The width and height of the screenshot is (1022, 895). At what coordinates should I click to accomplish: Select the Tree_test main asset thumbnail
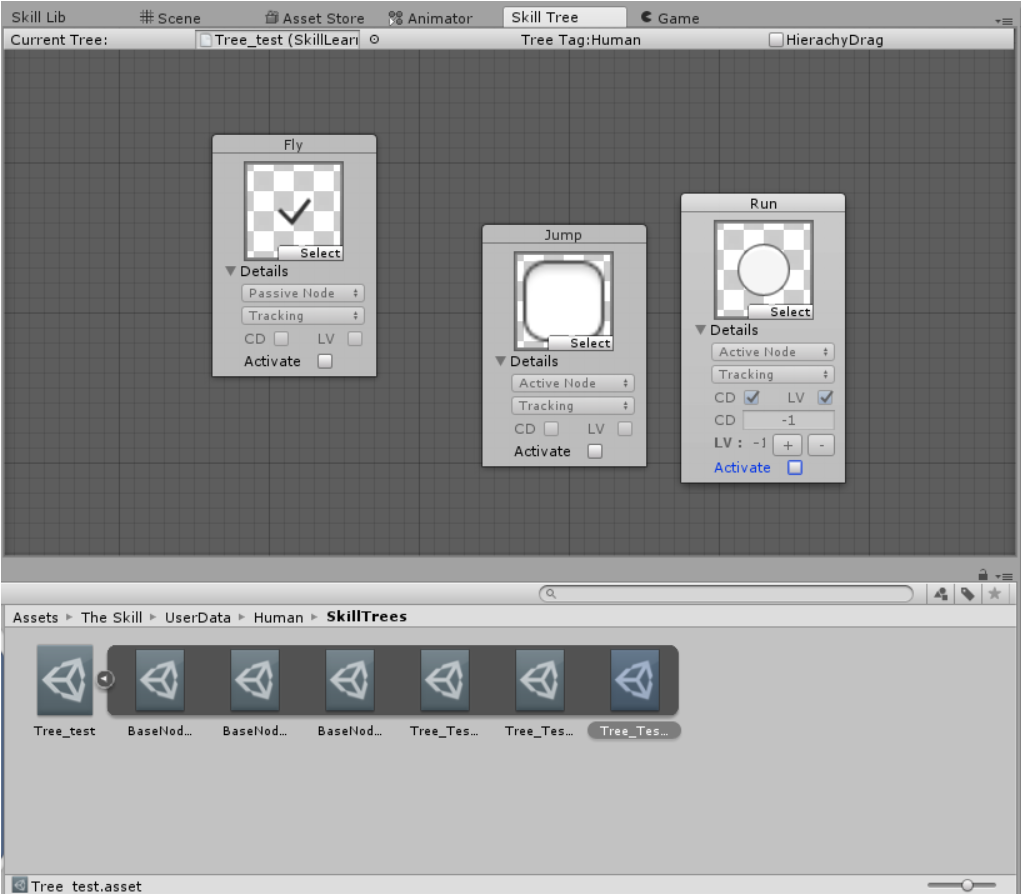[x=65, y=680]
